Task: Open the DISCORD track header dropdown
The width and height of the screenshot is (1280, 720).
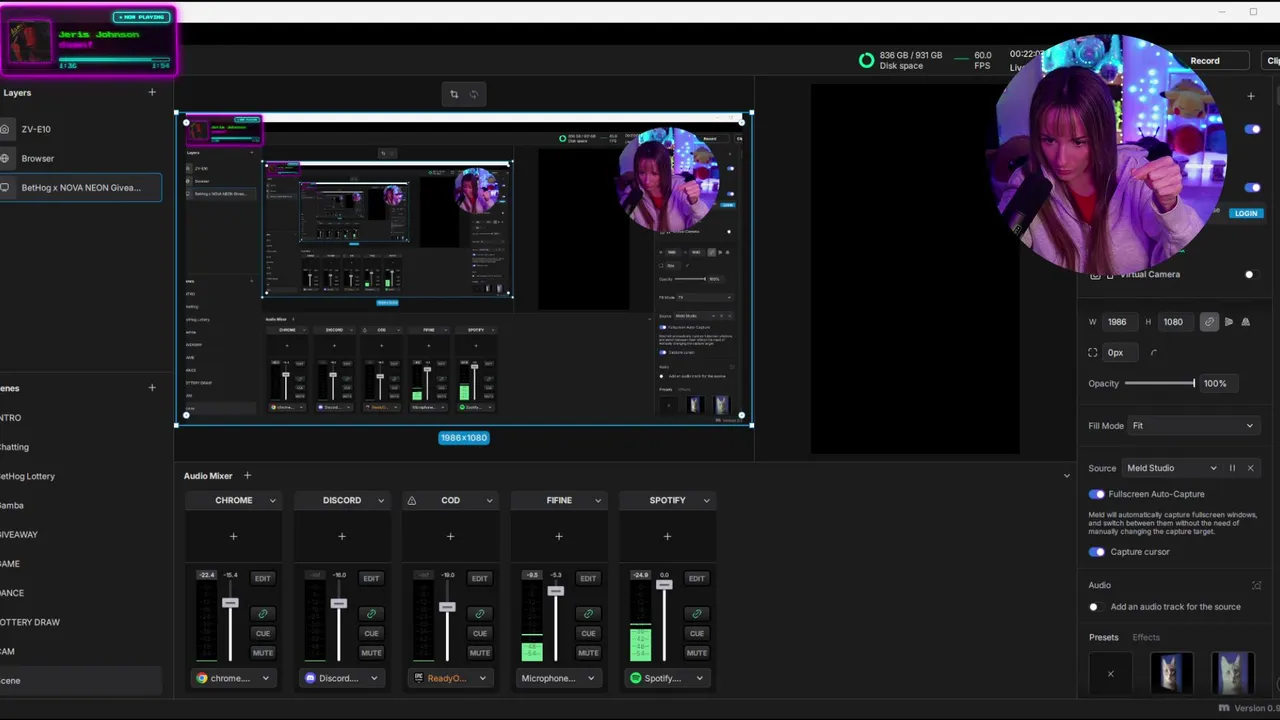Action: pos(381,501)
